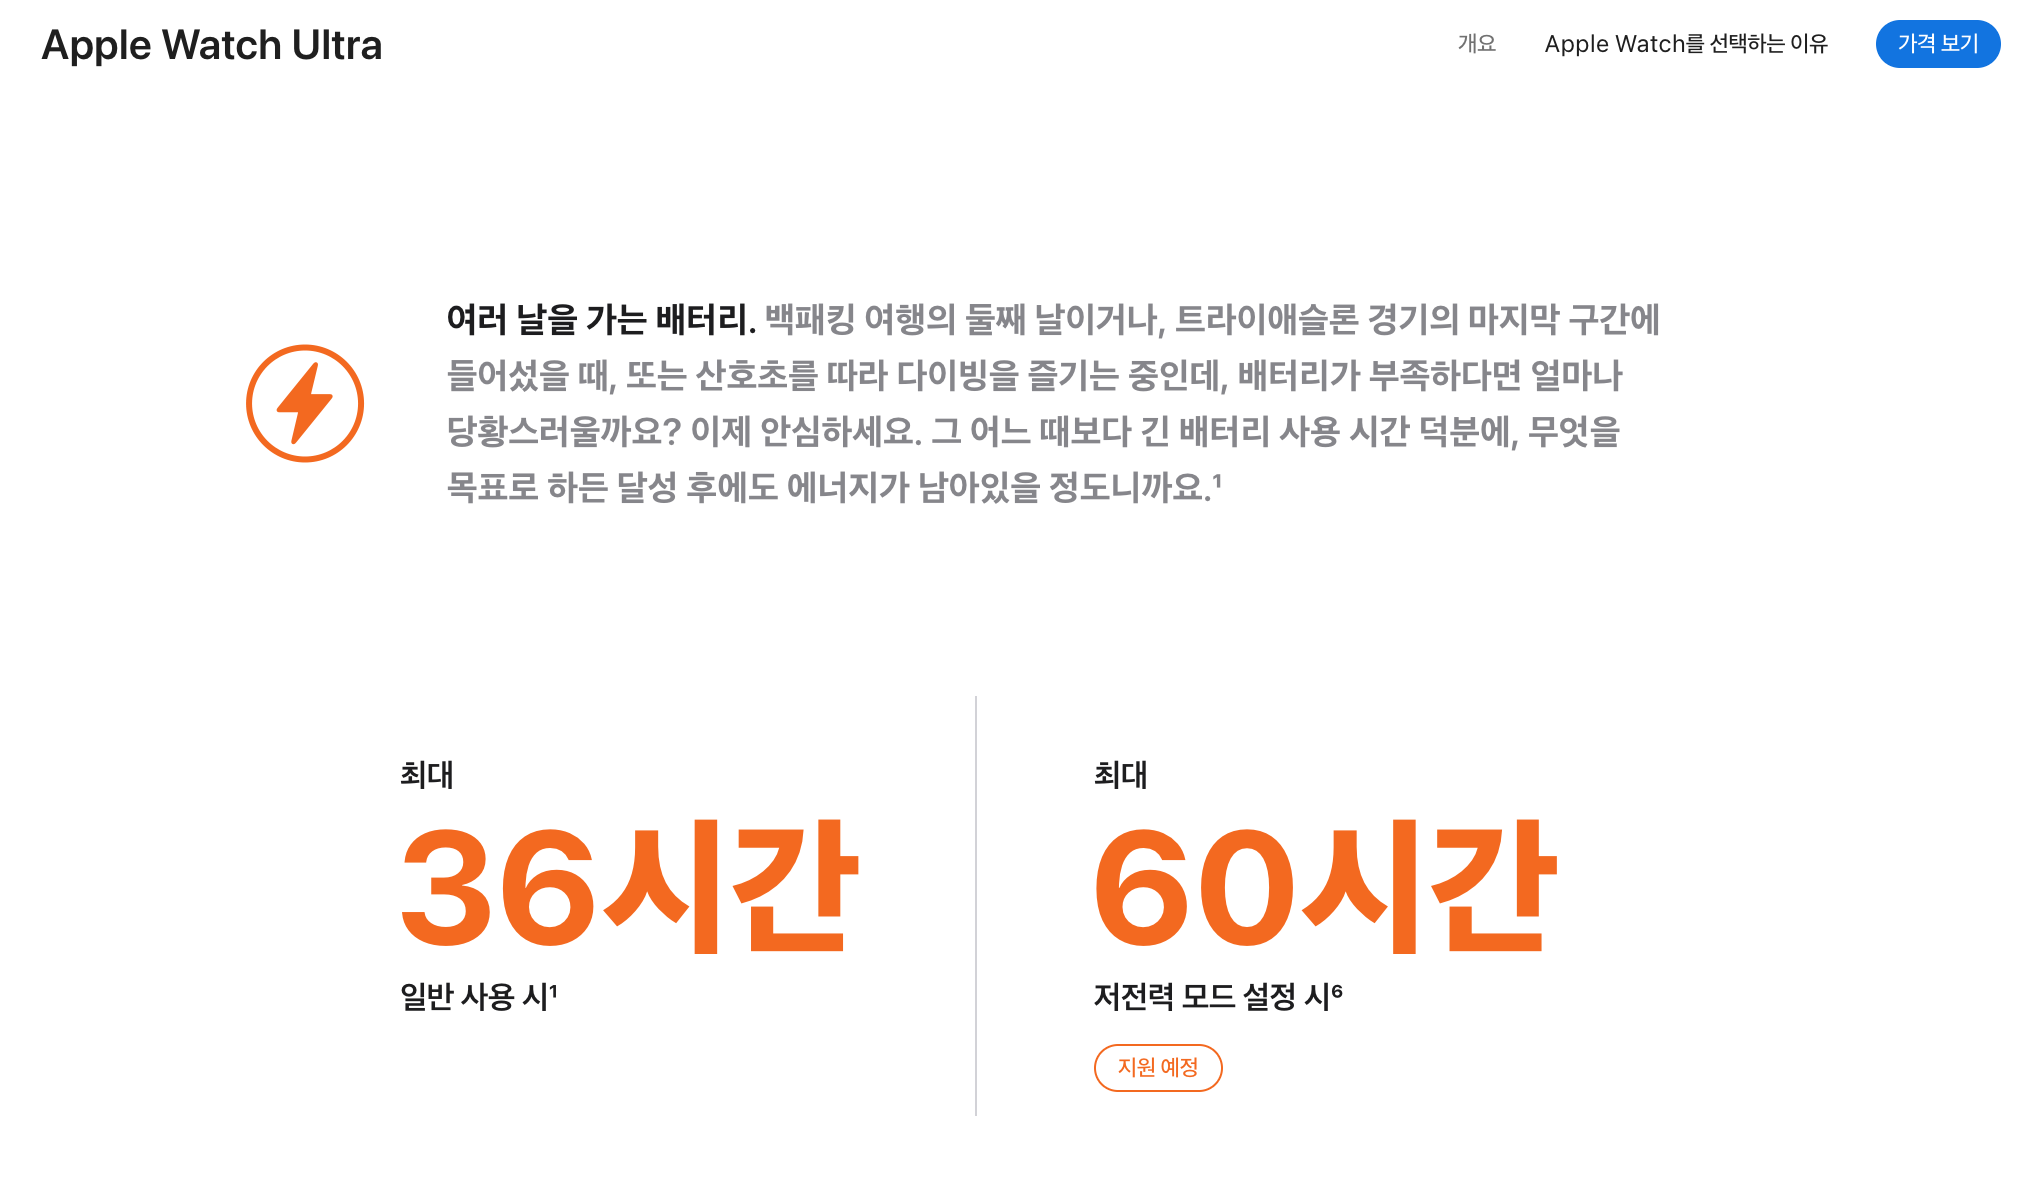The height and width of the screenshot is (1192, 2028).
Task: Click the vertical divider between battery stats
Action: pyautogui.click(x=976, y=905)
